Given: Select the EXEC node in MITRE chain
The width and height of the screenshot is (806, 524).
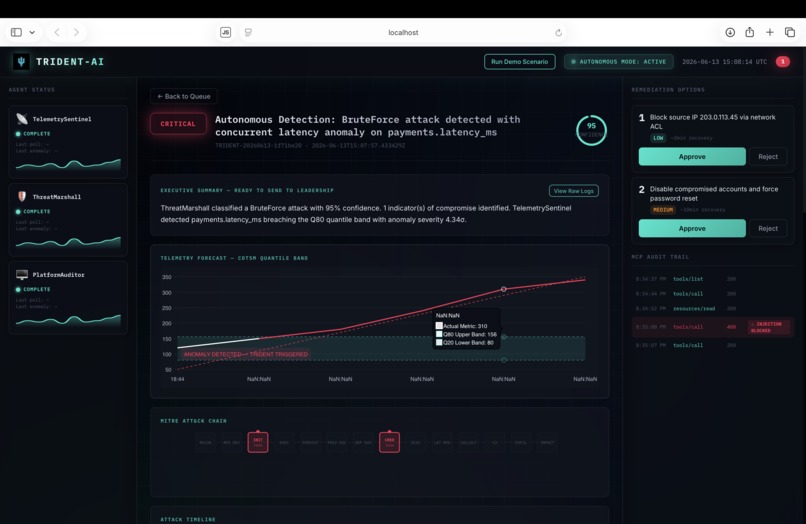Looking at the screenshot, I should (284, 442).
